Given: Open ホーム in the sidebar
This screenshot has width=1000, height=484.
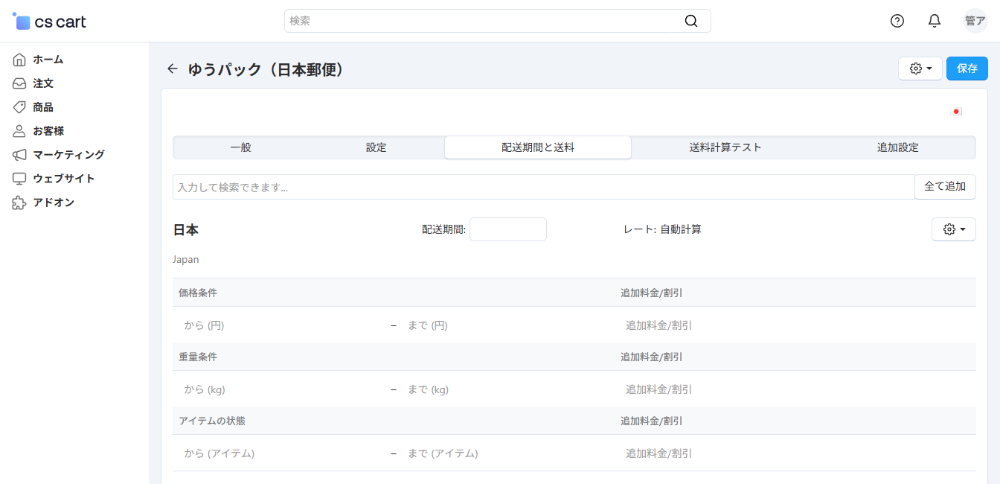Looking at the screenshot, I should tap(48, 59).
